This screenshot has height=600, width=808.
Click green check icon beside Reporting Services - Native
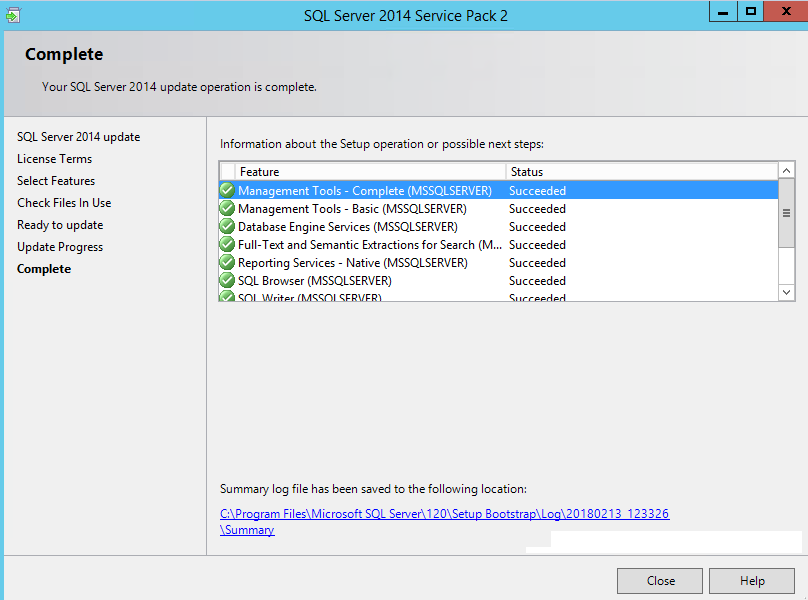[x=227, y=262]
